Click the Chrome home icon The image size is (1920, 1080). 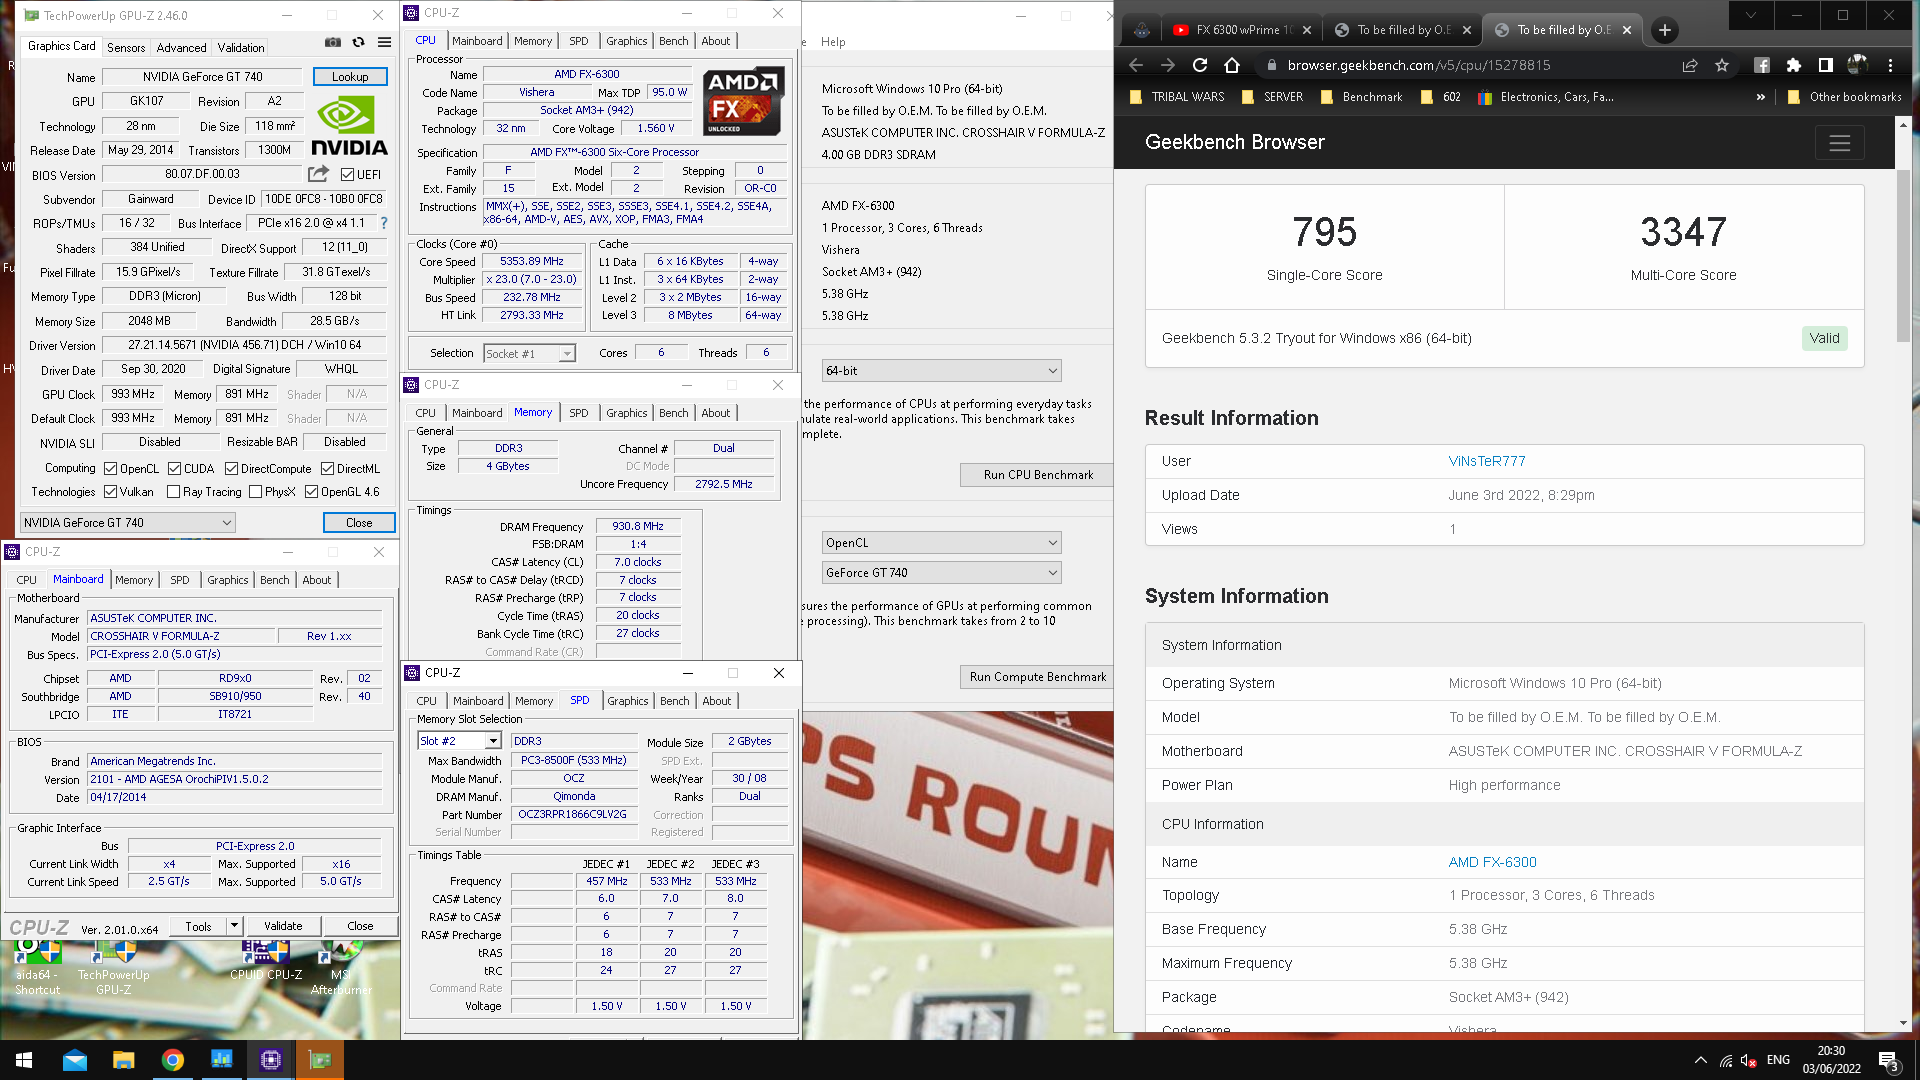[x=1232, y=65]
